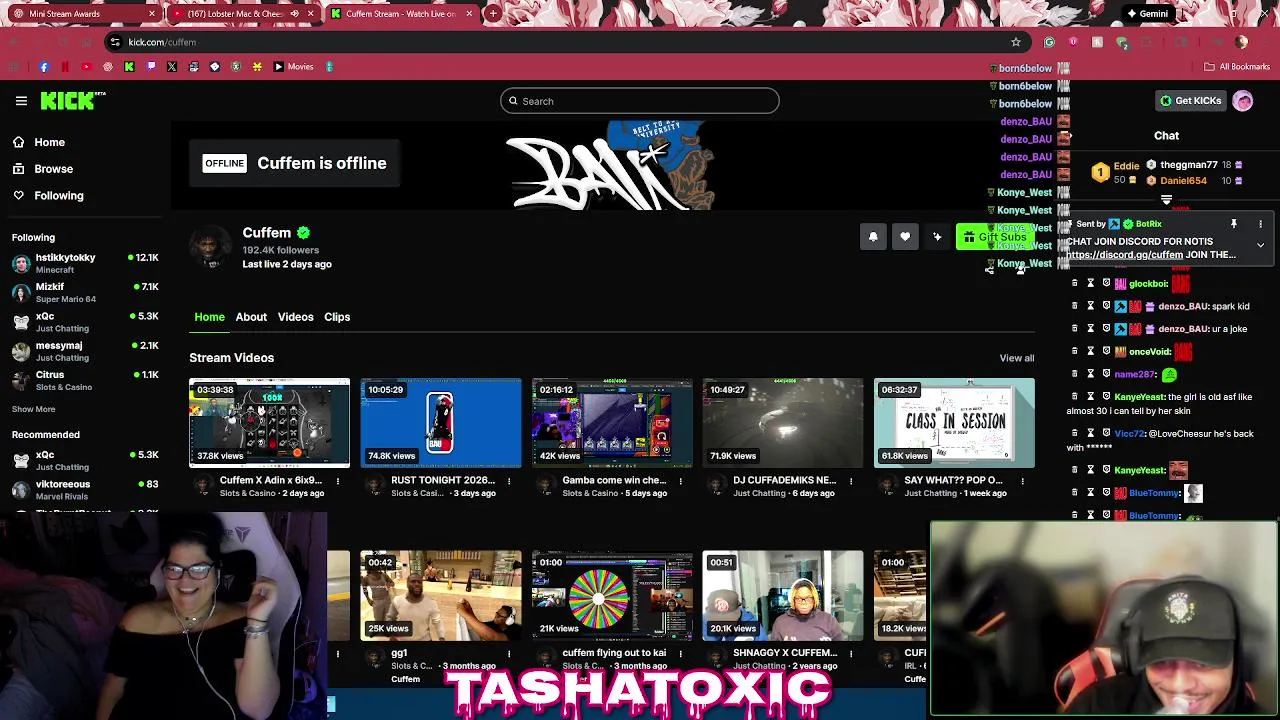
Task: Timeout icon beside glockboi message
Action: tap(1091, 284)
